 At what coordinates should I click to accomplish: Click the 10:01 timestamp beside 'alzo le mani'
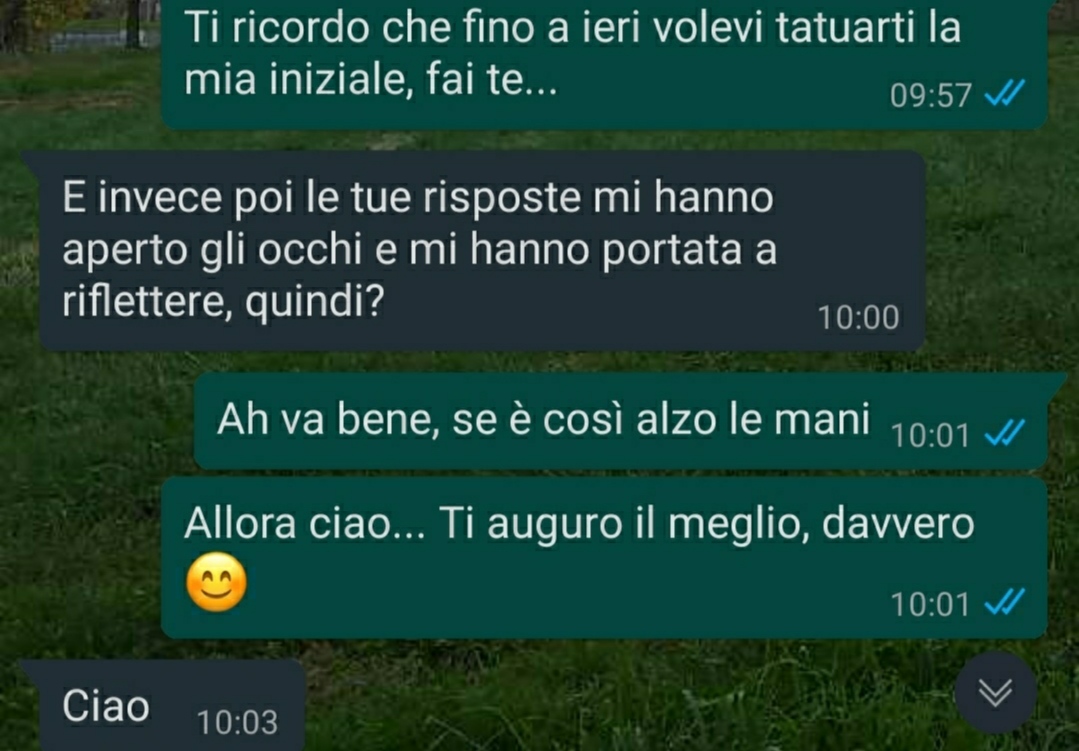click(x=930, y=435)
